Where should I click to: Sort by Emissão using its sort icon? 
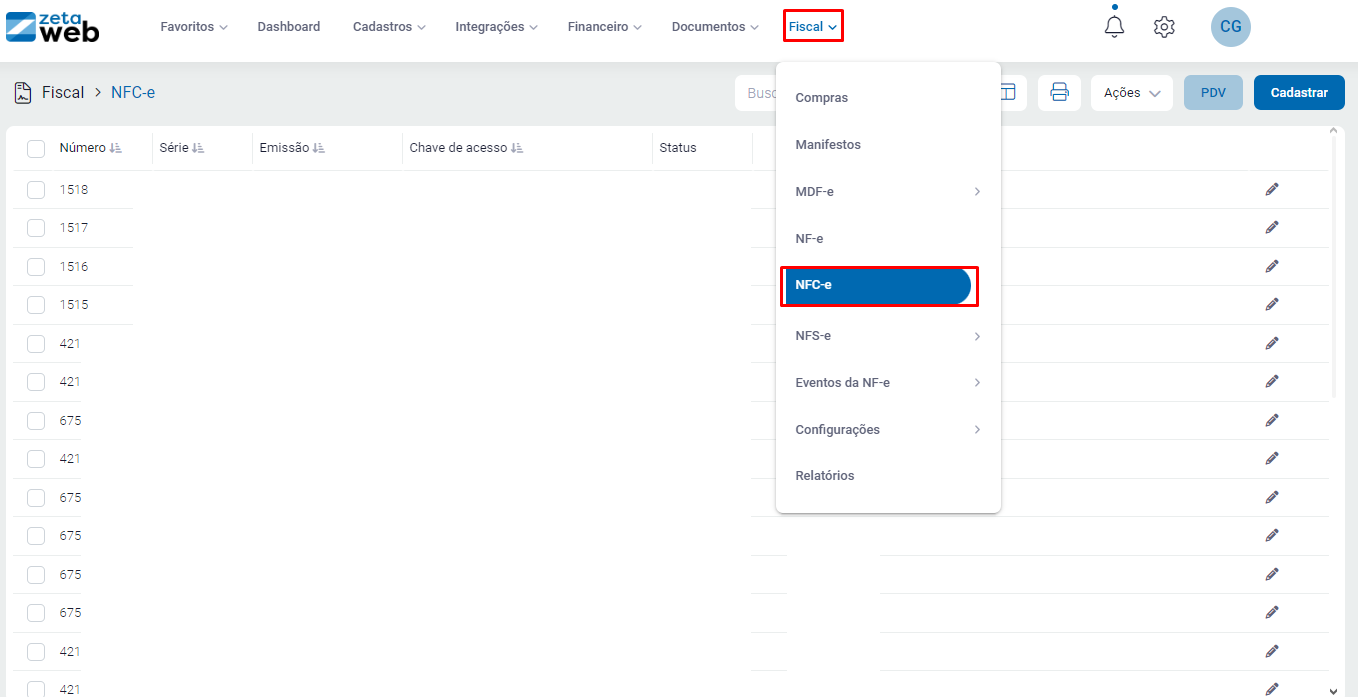click(x=319, y=148)
